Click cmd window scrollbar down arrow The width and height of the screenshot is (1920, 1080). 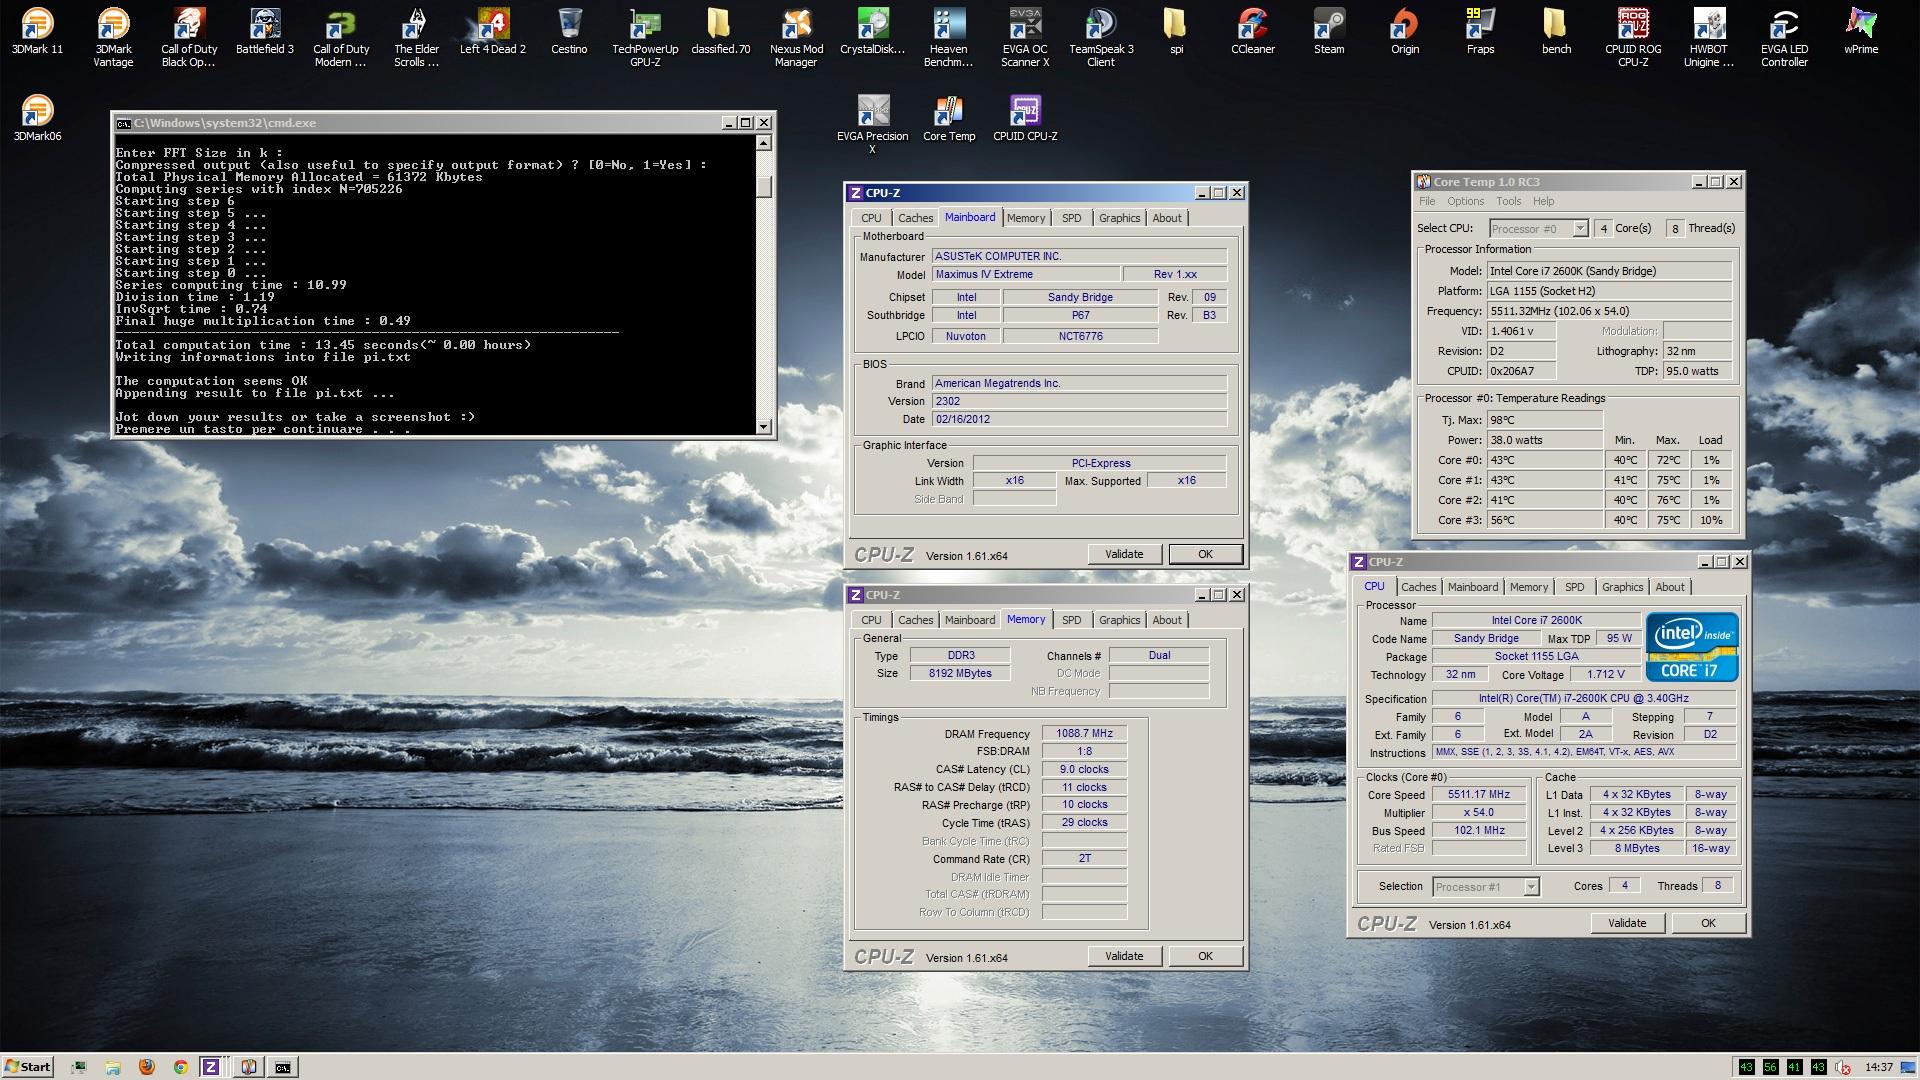click(x=764, y=427)
